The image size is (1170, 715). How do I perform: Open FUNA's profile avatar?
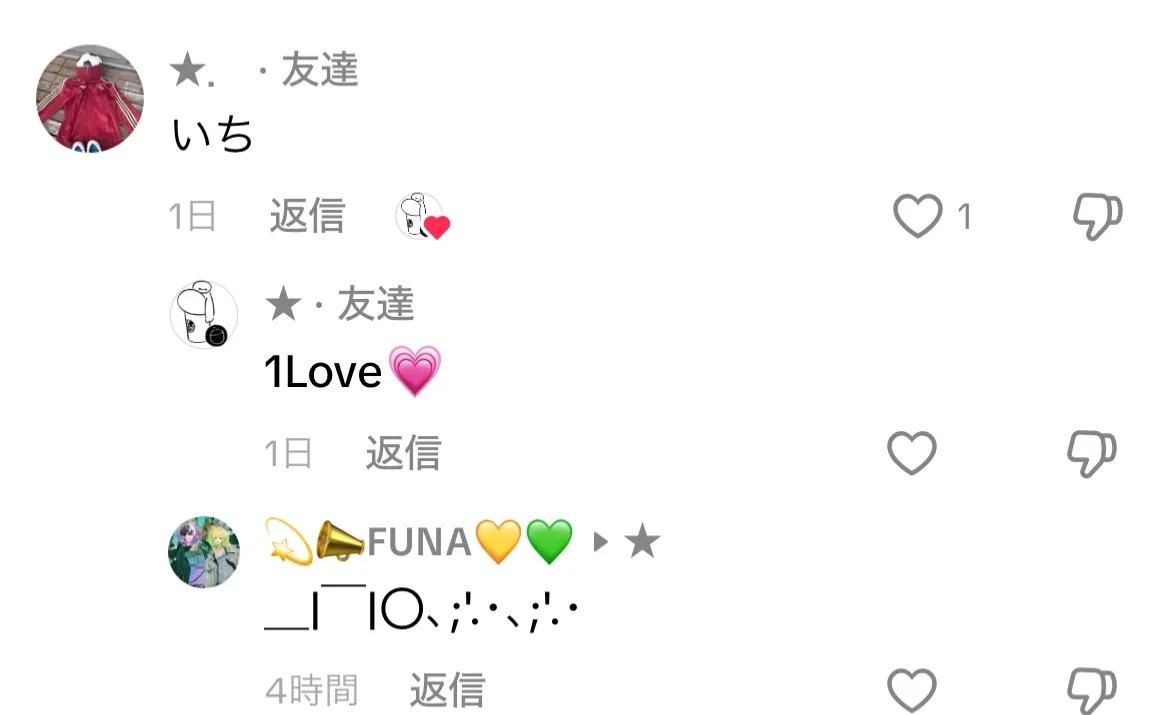click(x=204, y=552)
